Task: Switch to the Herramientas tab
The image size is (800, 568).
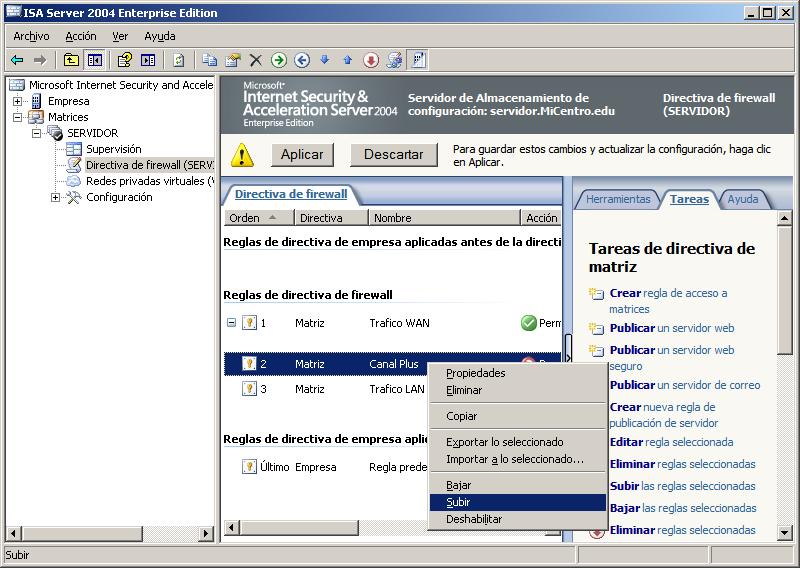Action: (x=617, y=199)
